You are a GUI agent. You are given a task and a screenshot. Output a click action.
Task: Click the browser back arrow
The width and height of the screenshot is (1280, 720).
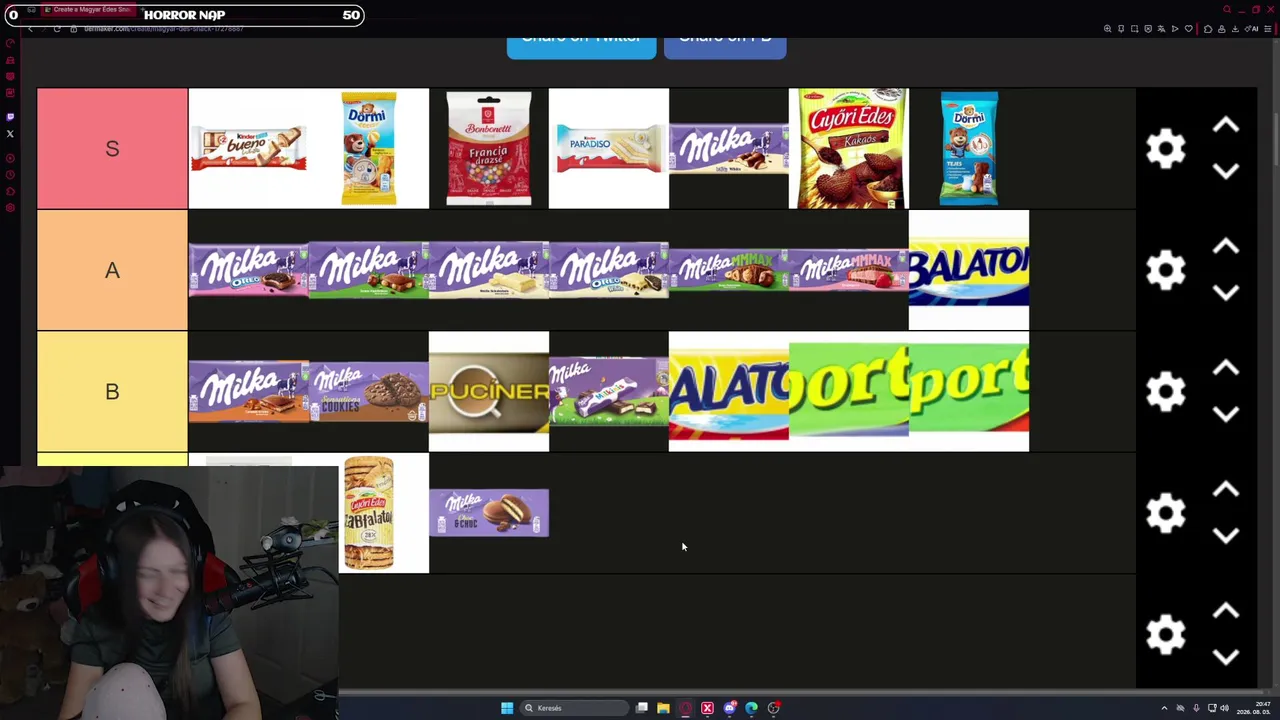pos(30,29)
